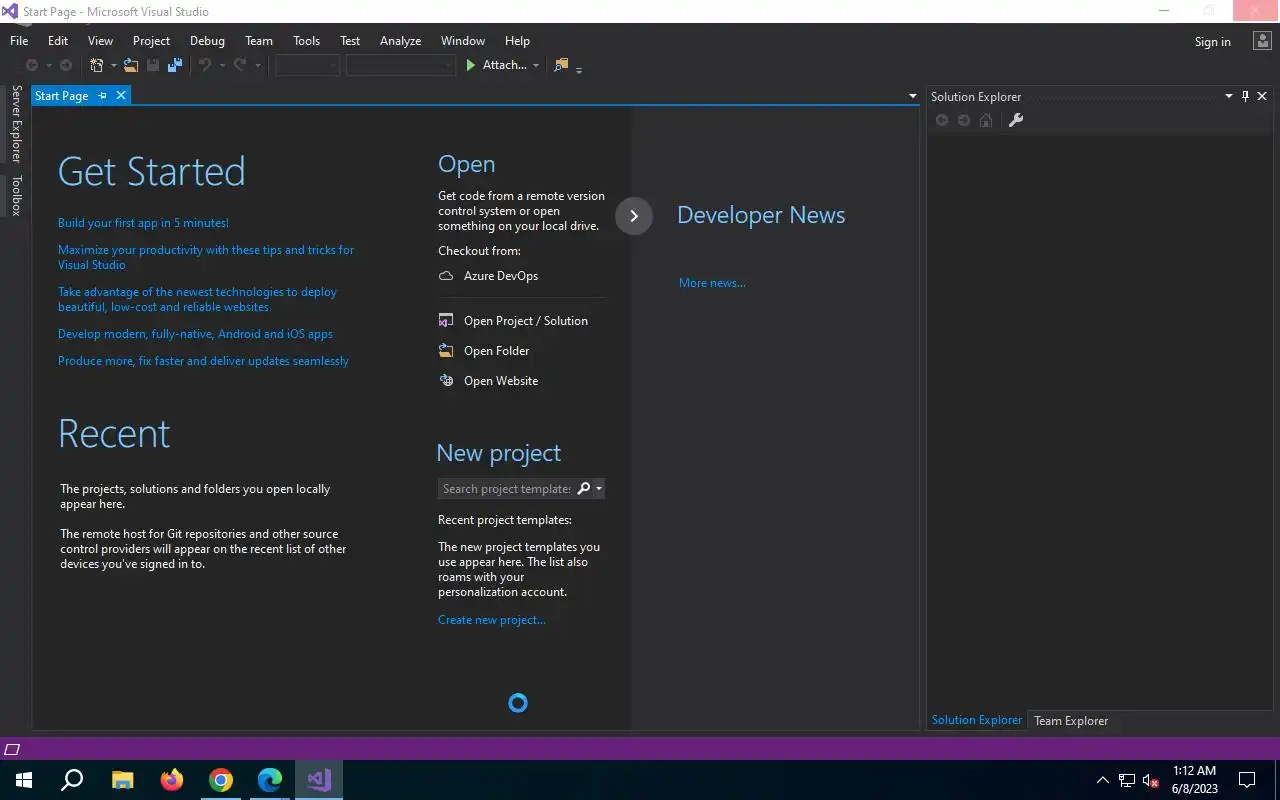Open the Server Explorer side tab
The image size is (1280, 800).
pos(16,124)
